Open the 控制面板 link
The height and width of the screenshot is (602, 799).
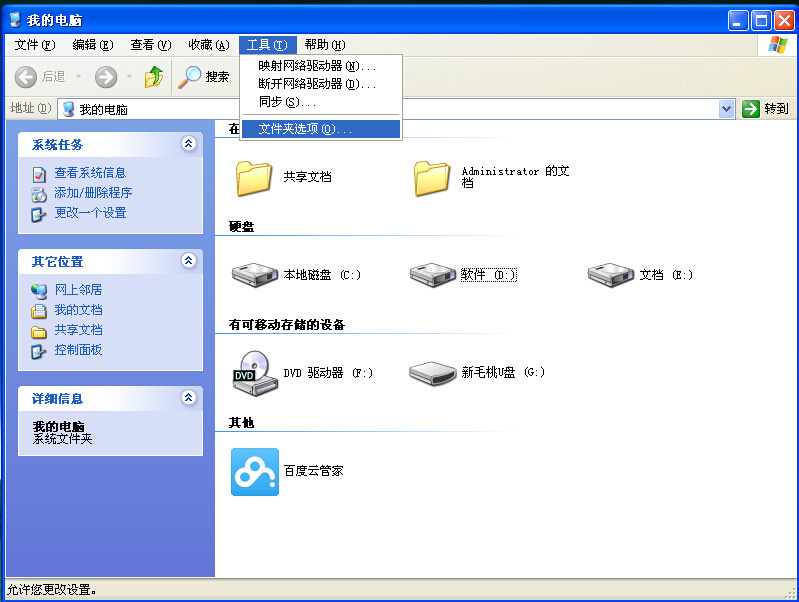(78, 350)
